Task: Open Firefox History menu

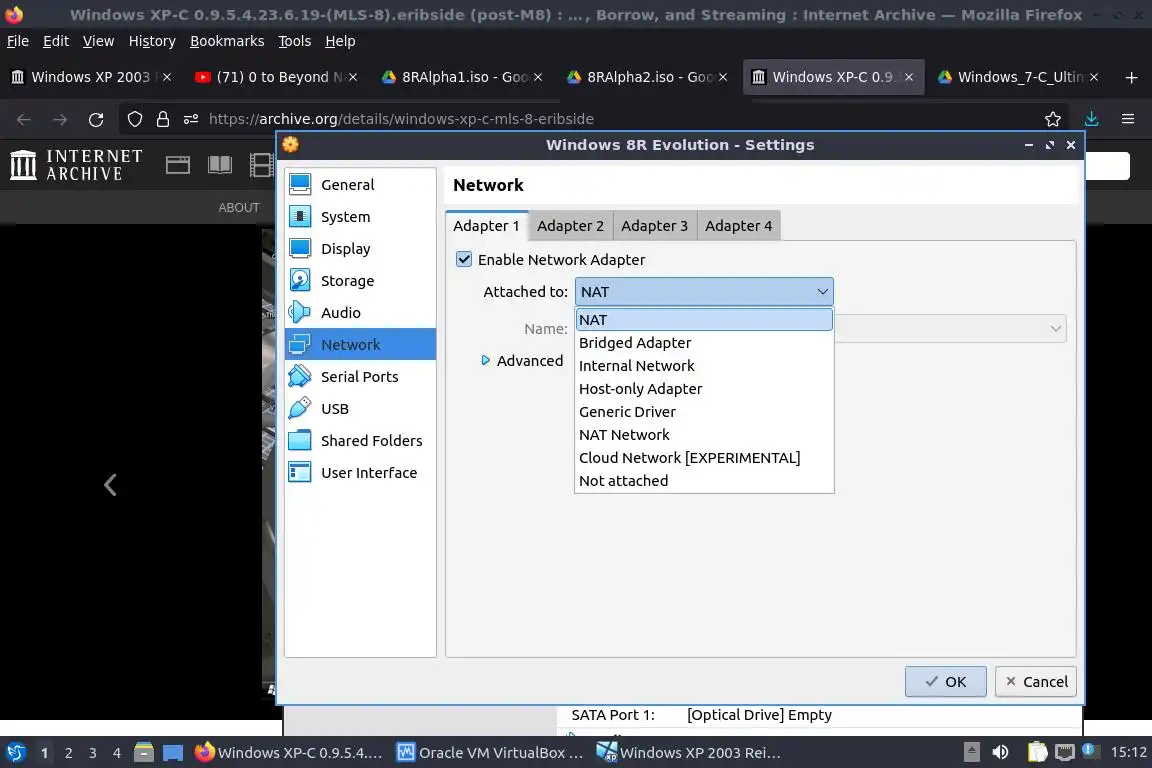Action: [152, 41]
